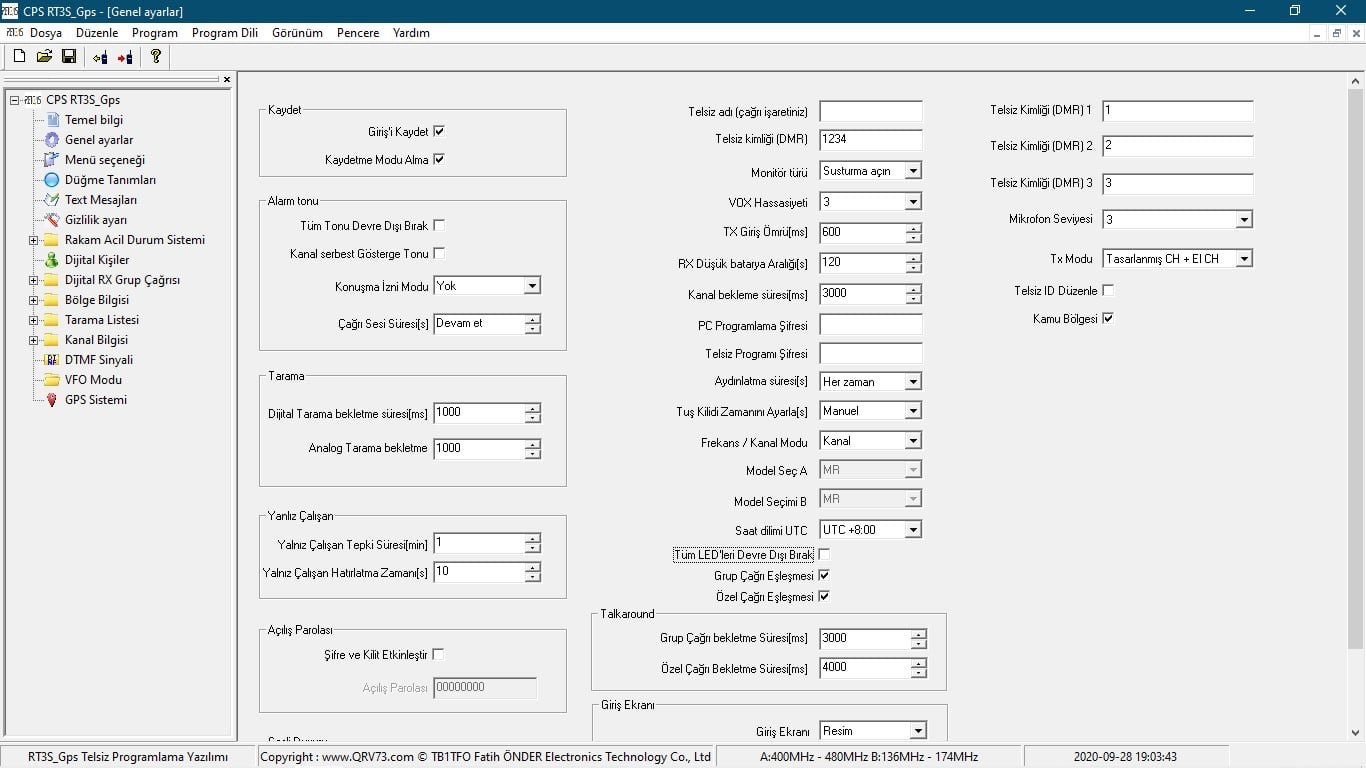Enable Tüm Tonu Devre Dışı Bırak checkbox
The width and height of the screenshot is (1366, 768).
(439, 225)
